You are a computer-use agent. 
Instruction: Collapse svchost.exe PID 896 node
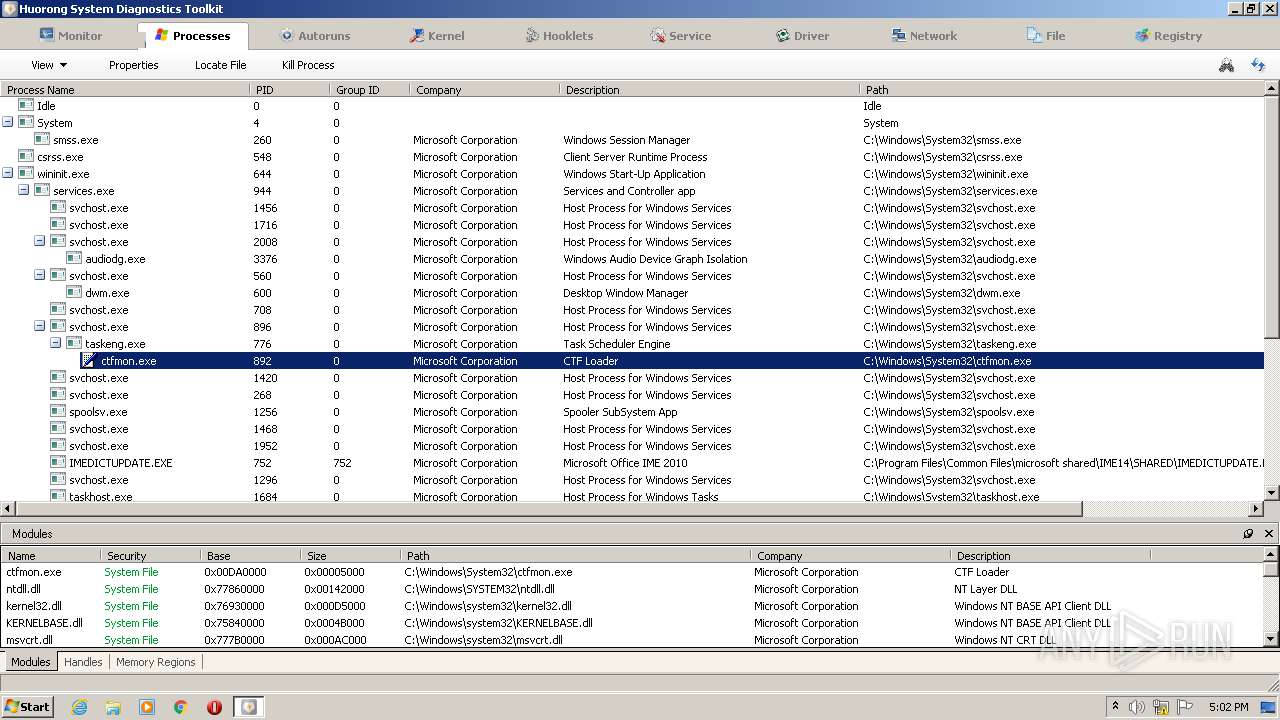40,326
